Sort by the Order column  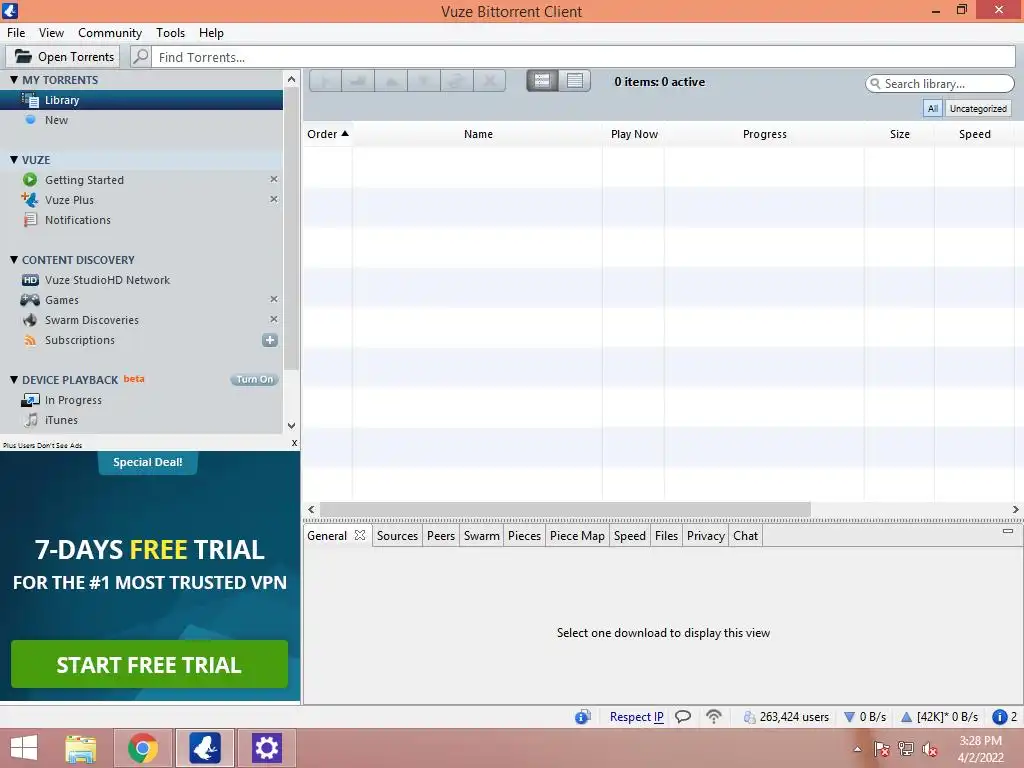point(328,134)
